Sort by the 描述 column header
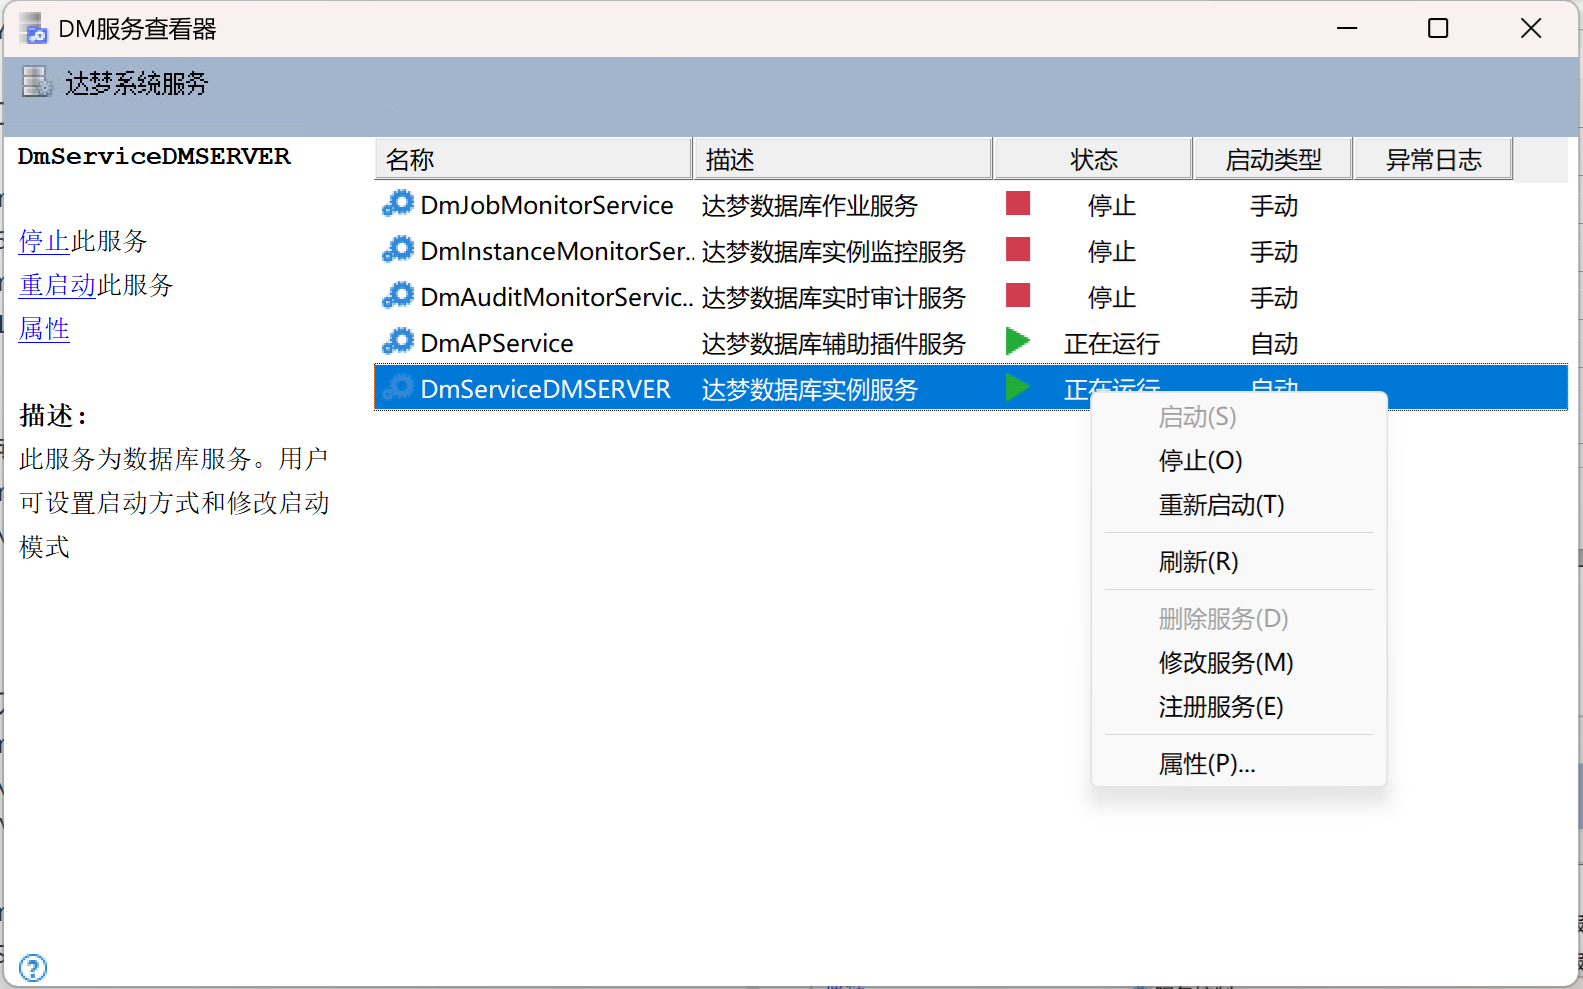Screen dimensions: 1583x989 pyautogui.click(x=843, y=159)
